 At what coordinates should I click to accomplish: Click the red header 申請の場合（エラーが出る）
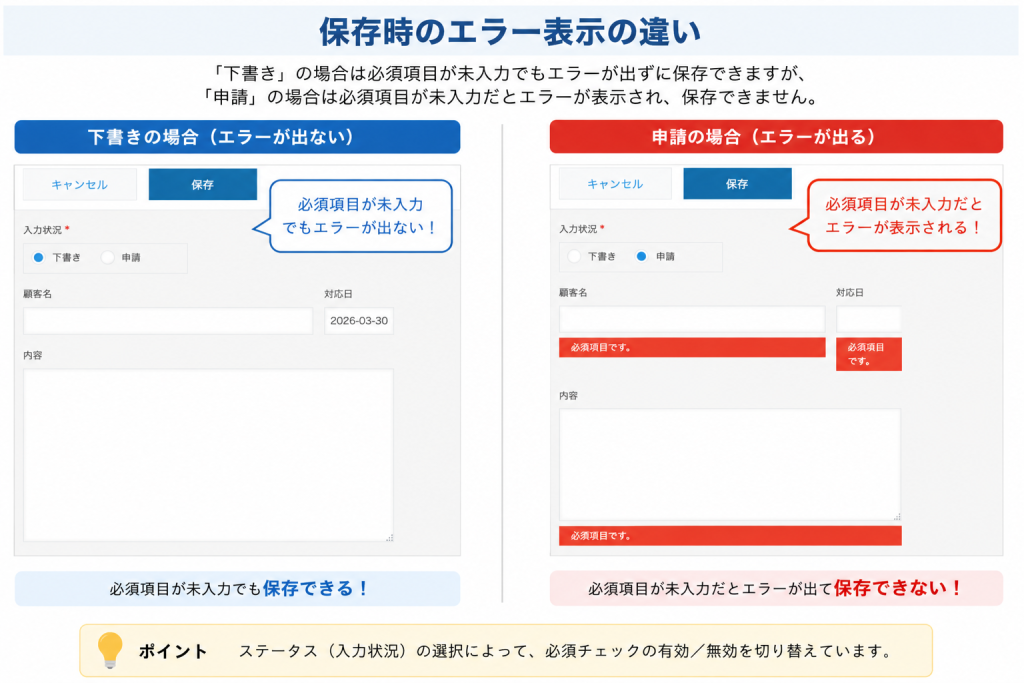[776, 136]
